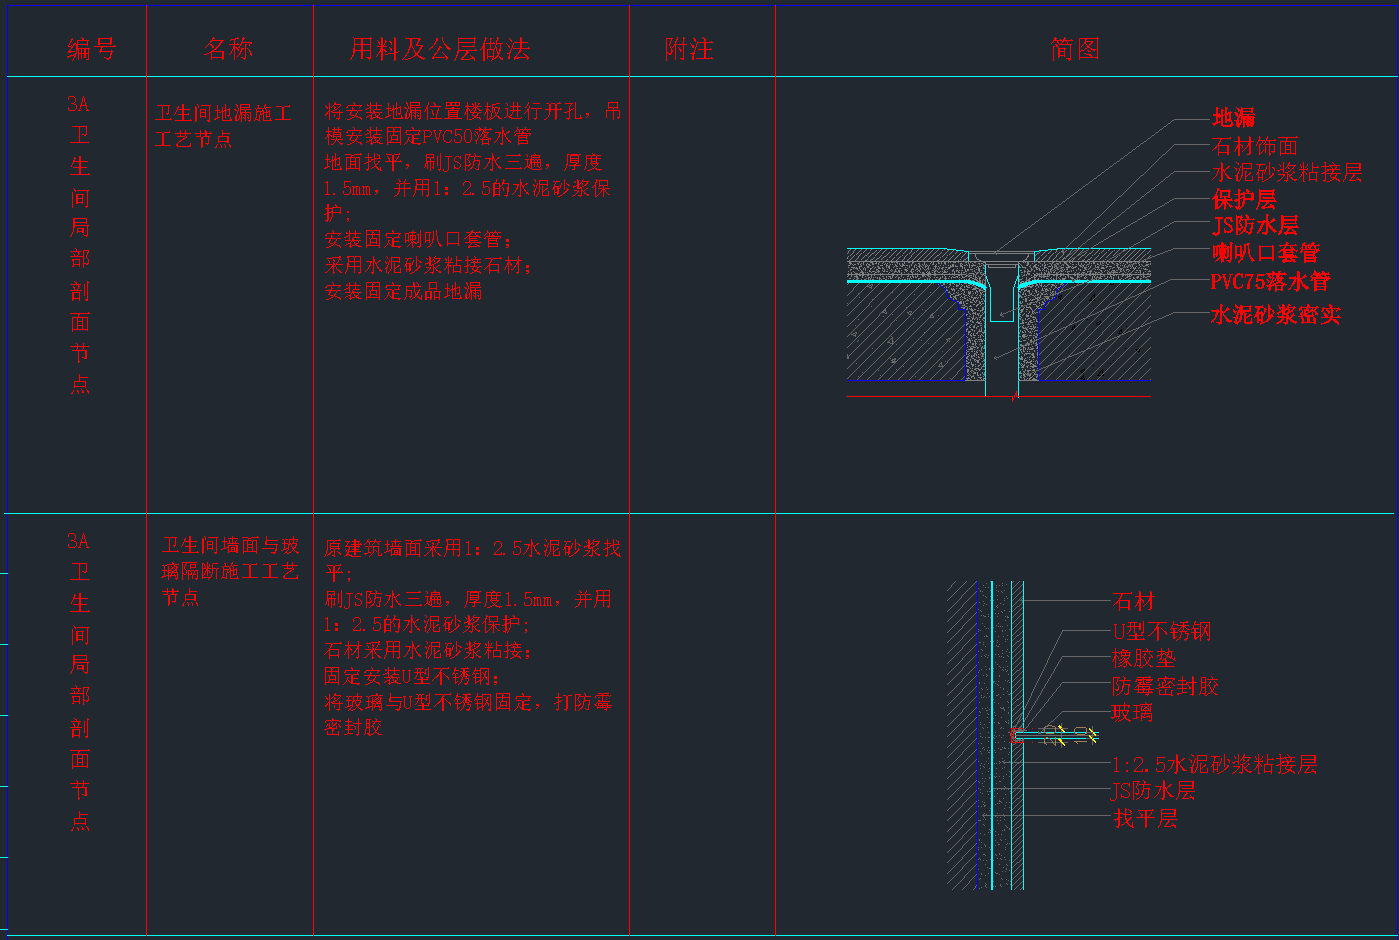Click the 用料及公层做法 header
Viewport: 1399px width, 940px height.
[440, 49]
